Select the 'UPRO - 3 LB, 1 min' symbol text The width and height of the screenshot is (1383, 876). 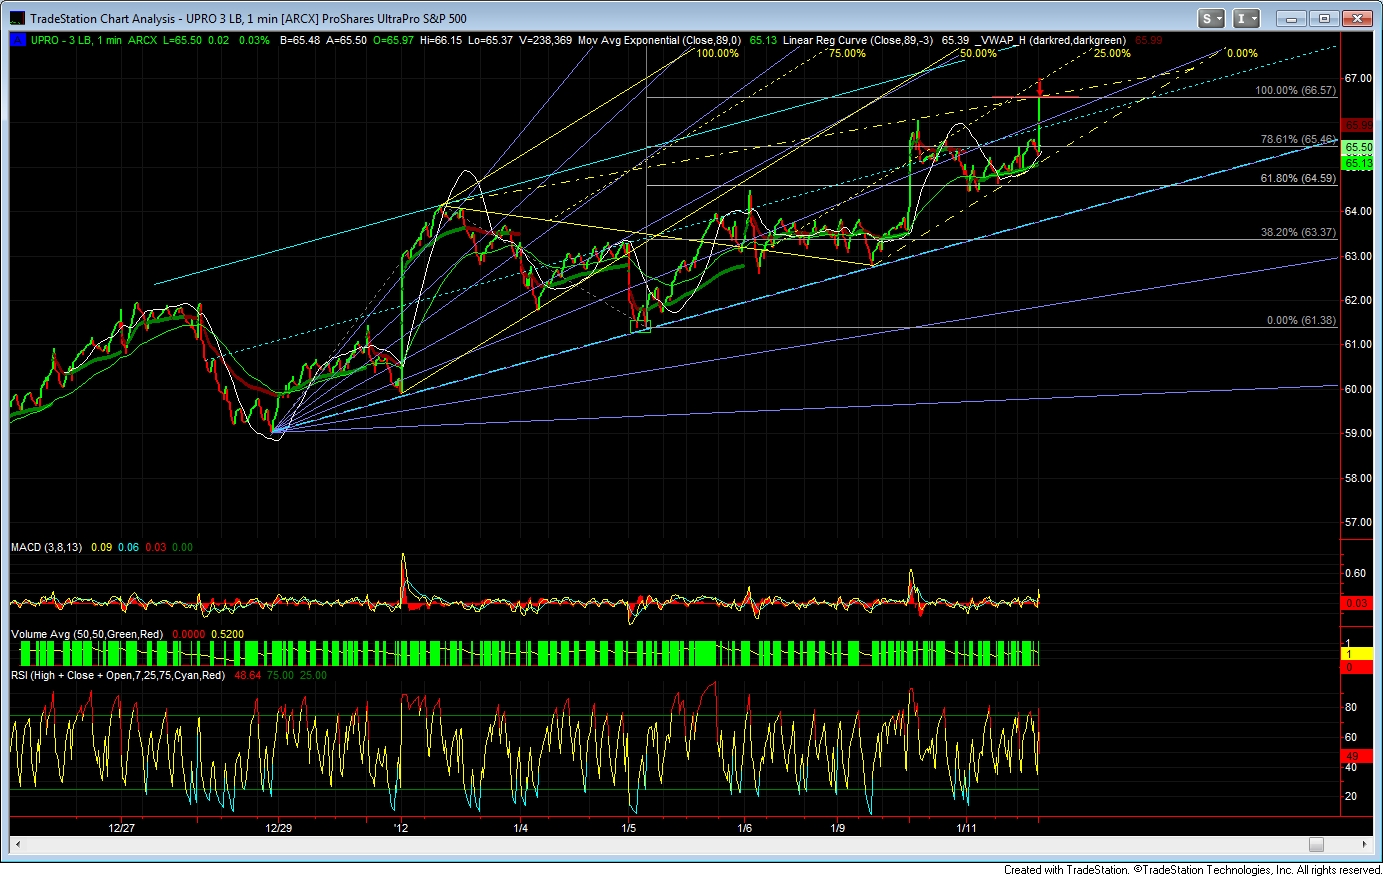coord(76,40)
